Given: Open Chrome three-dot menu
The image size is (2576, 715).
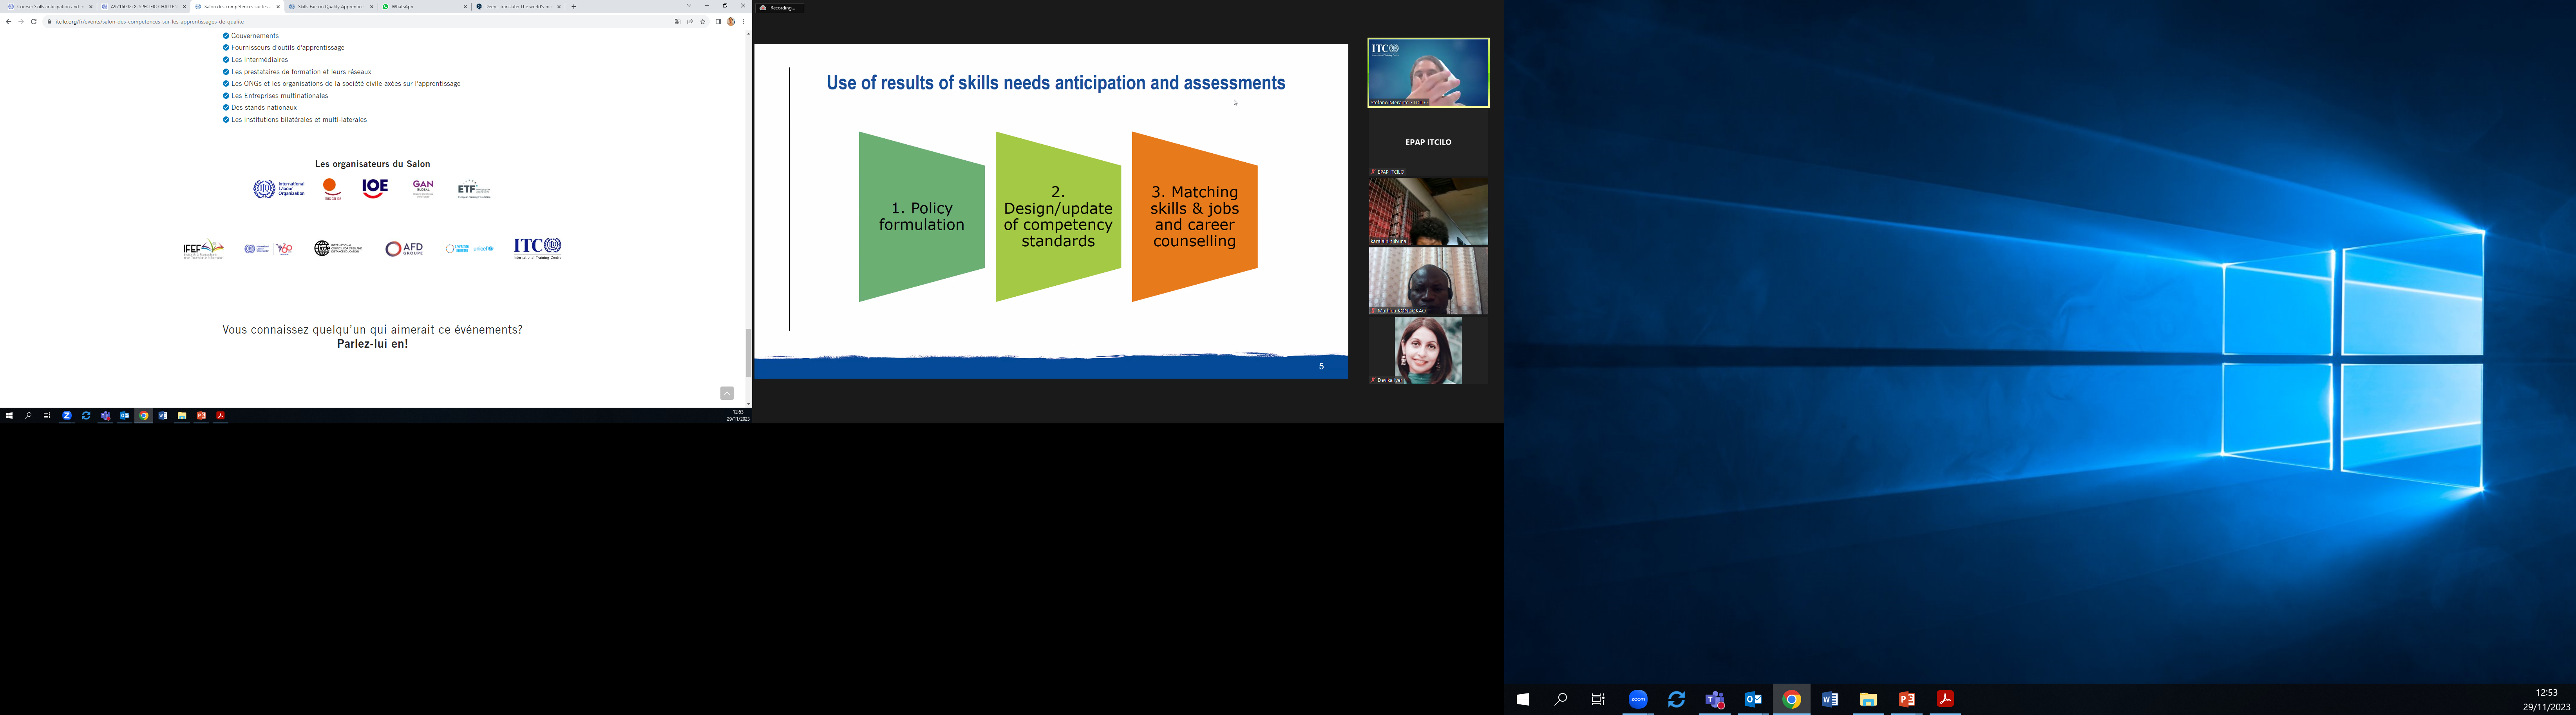Looking at the screenshot, I should (743, 21).
